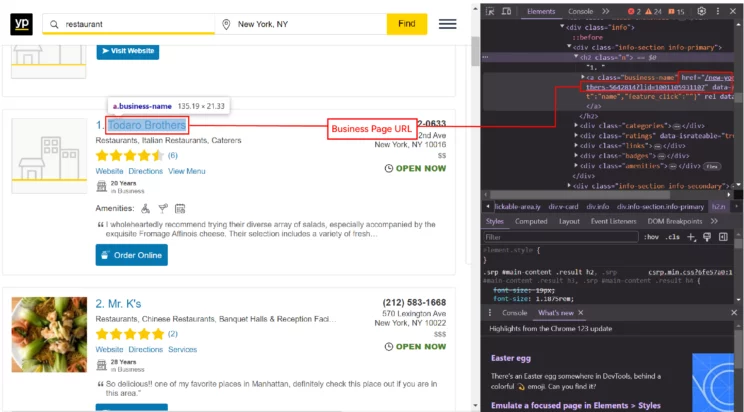The width and height of the screenshot is (744, 412).
Task: Click the Styles Filter input box
Action: (x=561, y=237)
